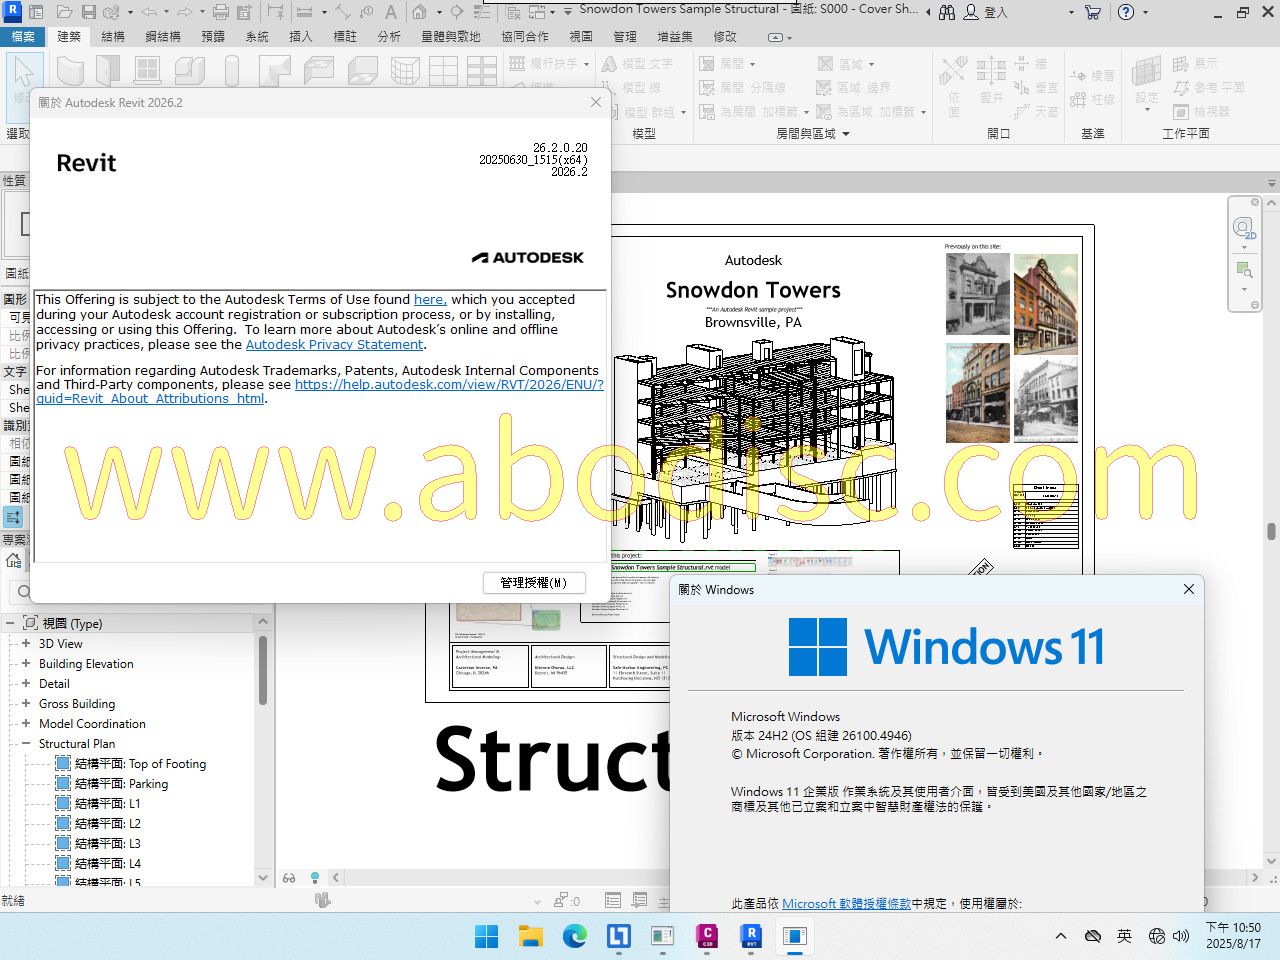Switch to the 鋼結構 (Steel) ribbon tab

coord(163,36)
